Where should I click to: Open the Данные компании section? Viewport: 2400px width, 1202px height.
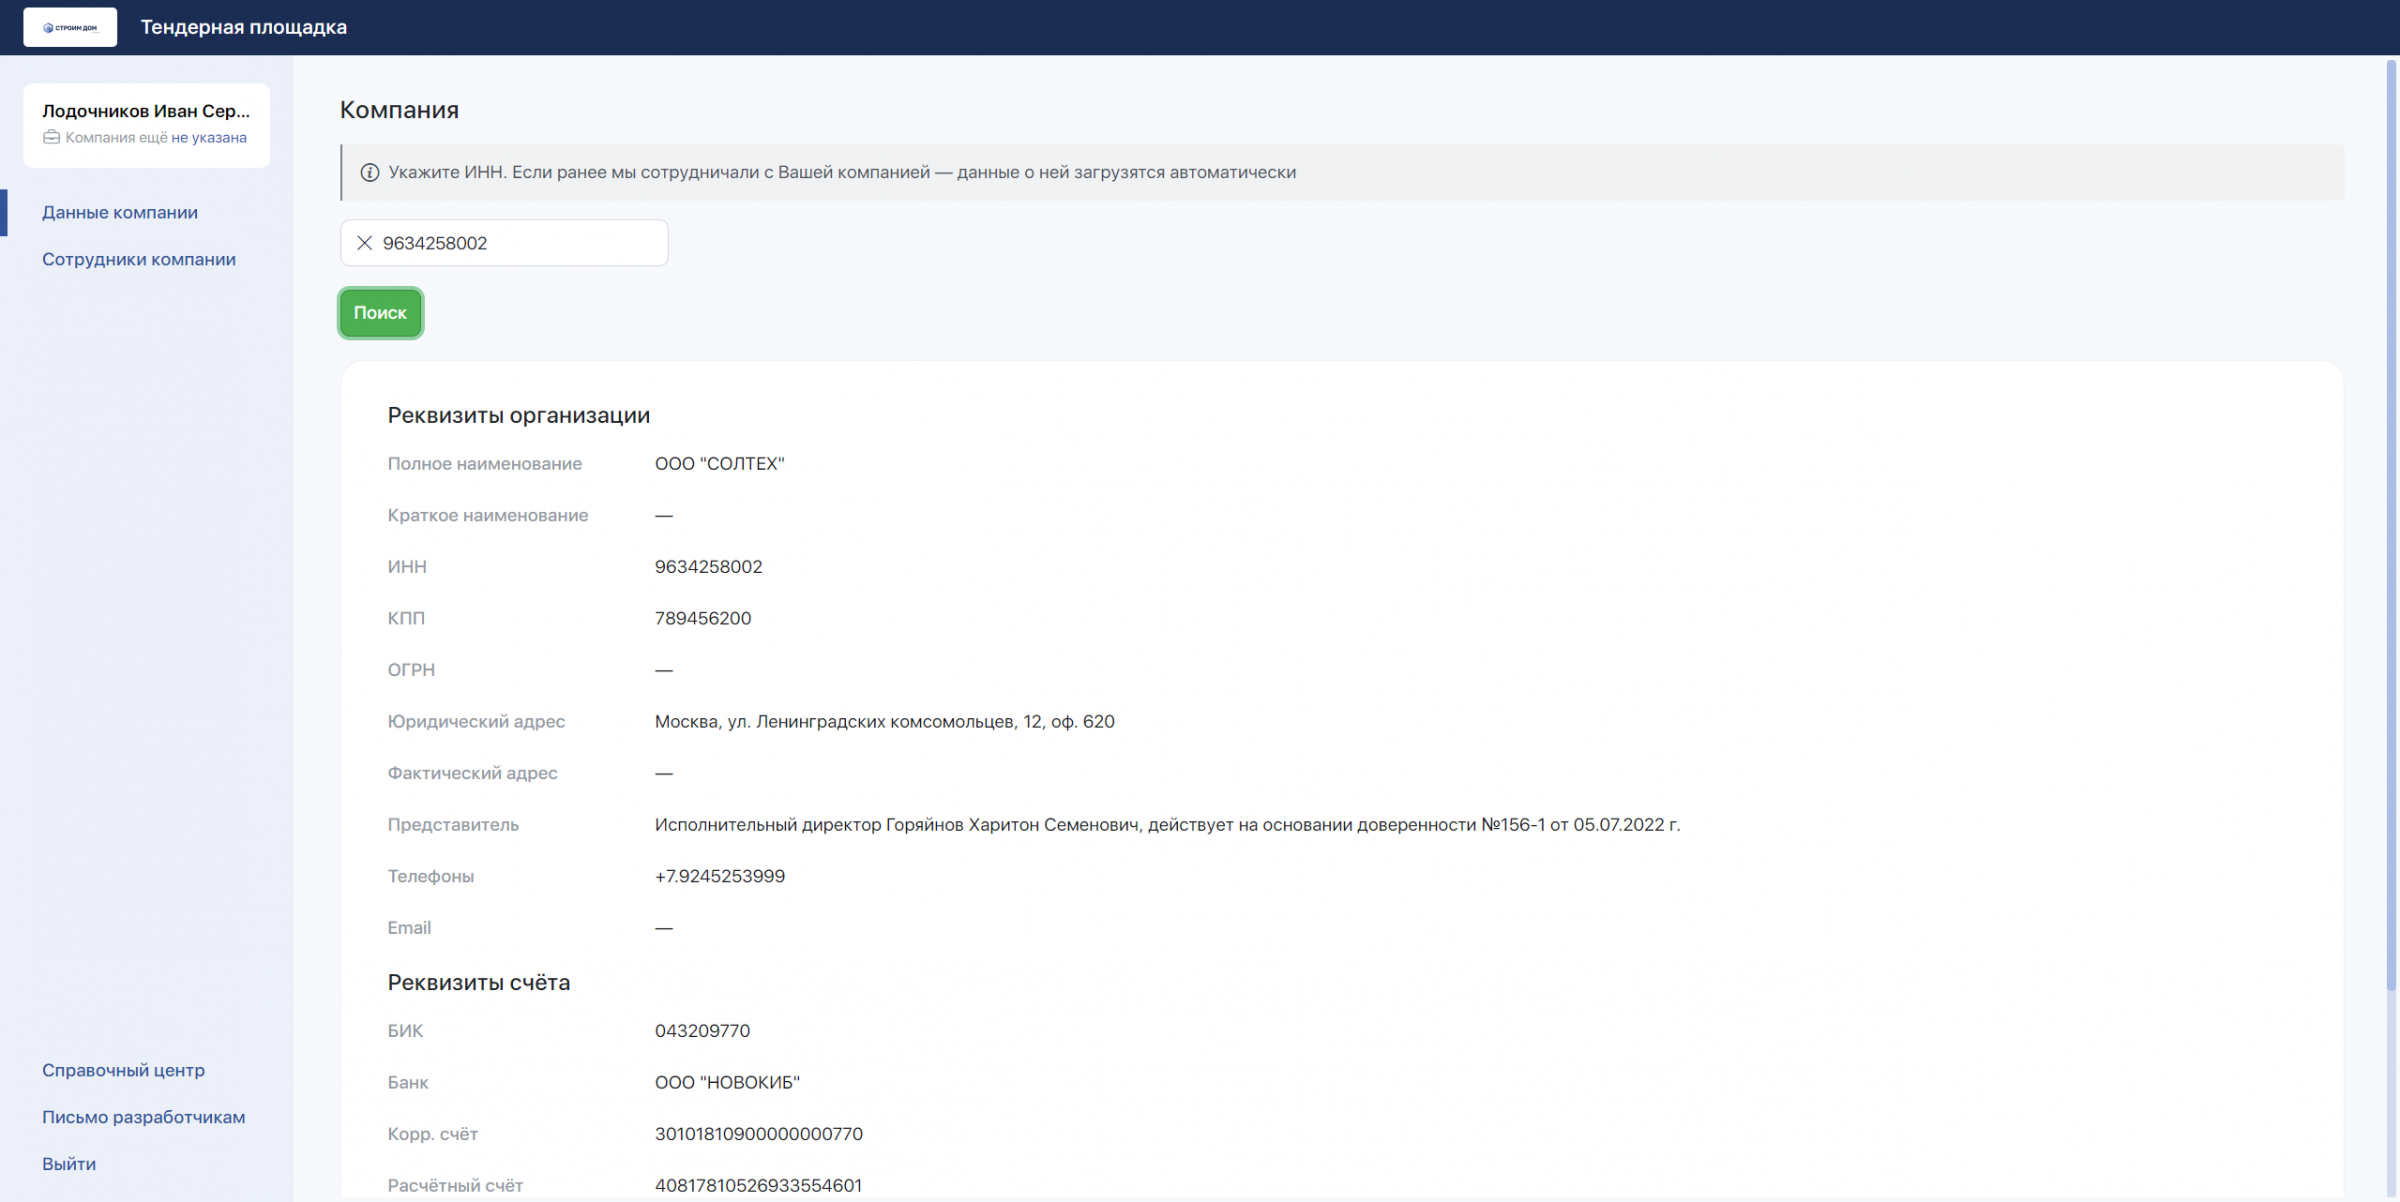(x=120, y=212)
